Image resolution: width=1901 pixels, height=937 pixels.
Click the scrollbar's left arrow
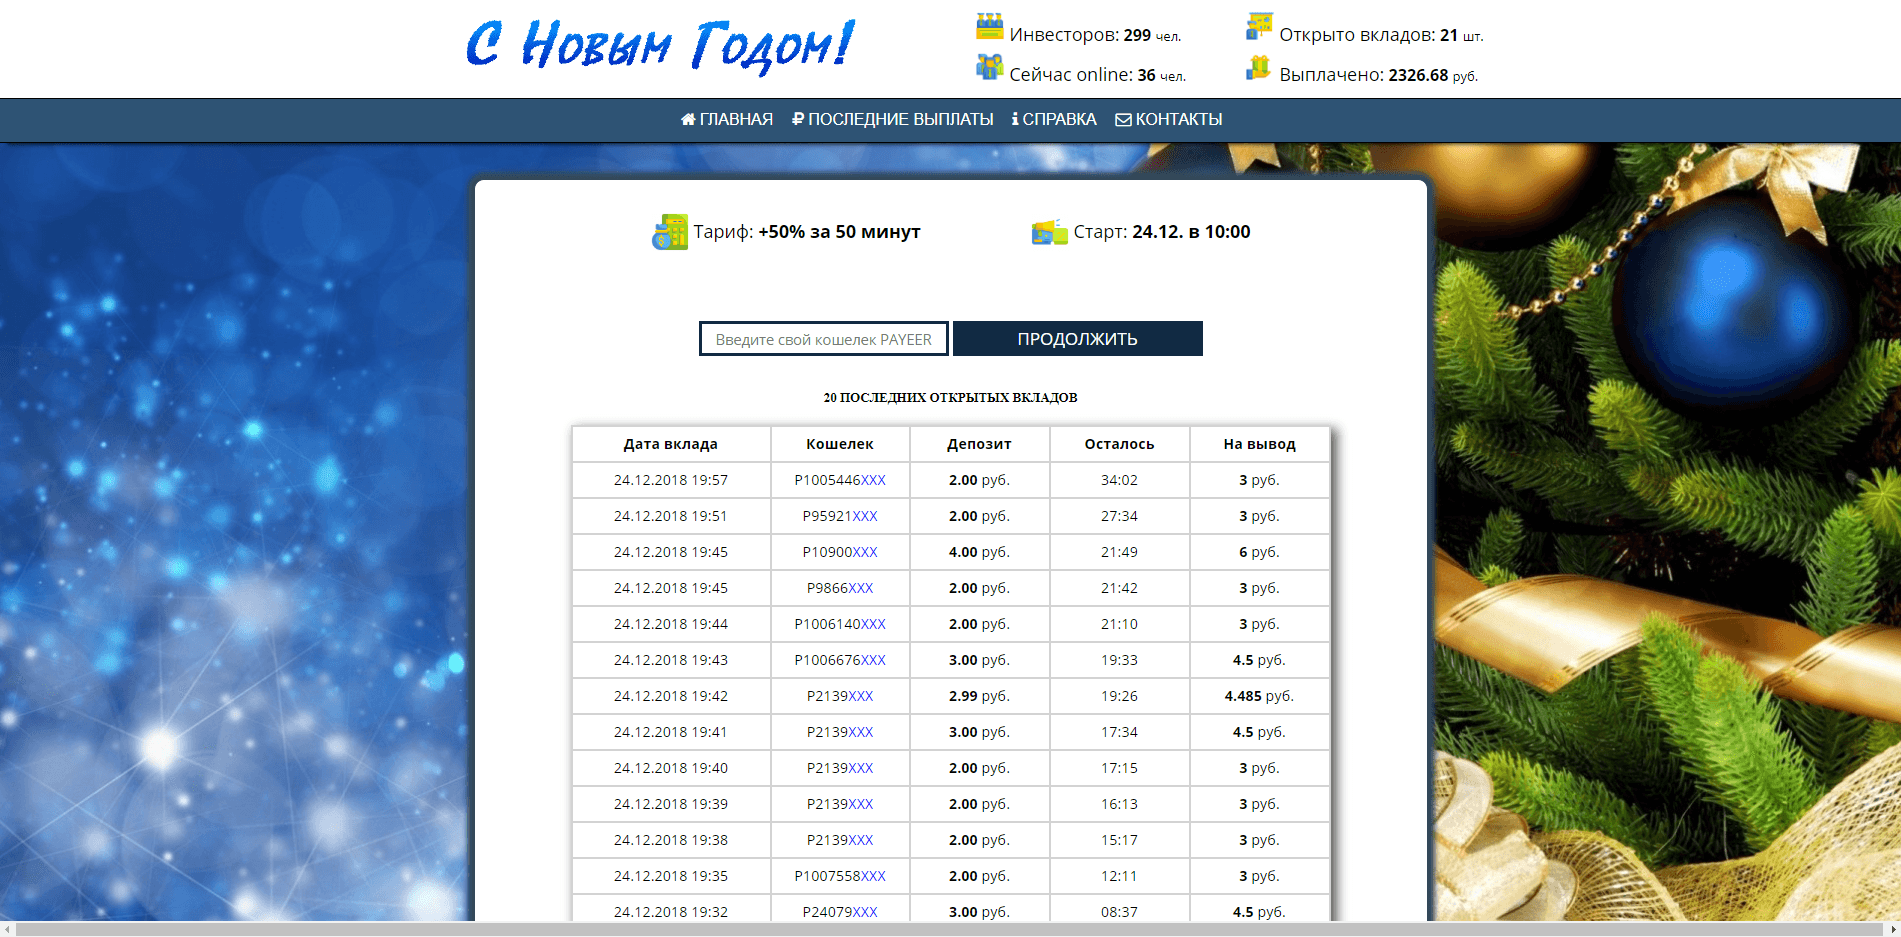[7, 929]
